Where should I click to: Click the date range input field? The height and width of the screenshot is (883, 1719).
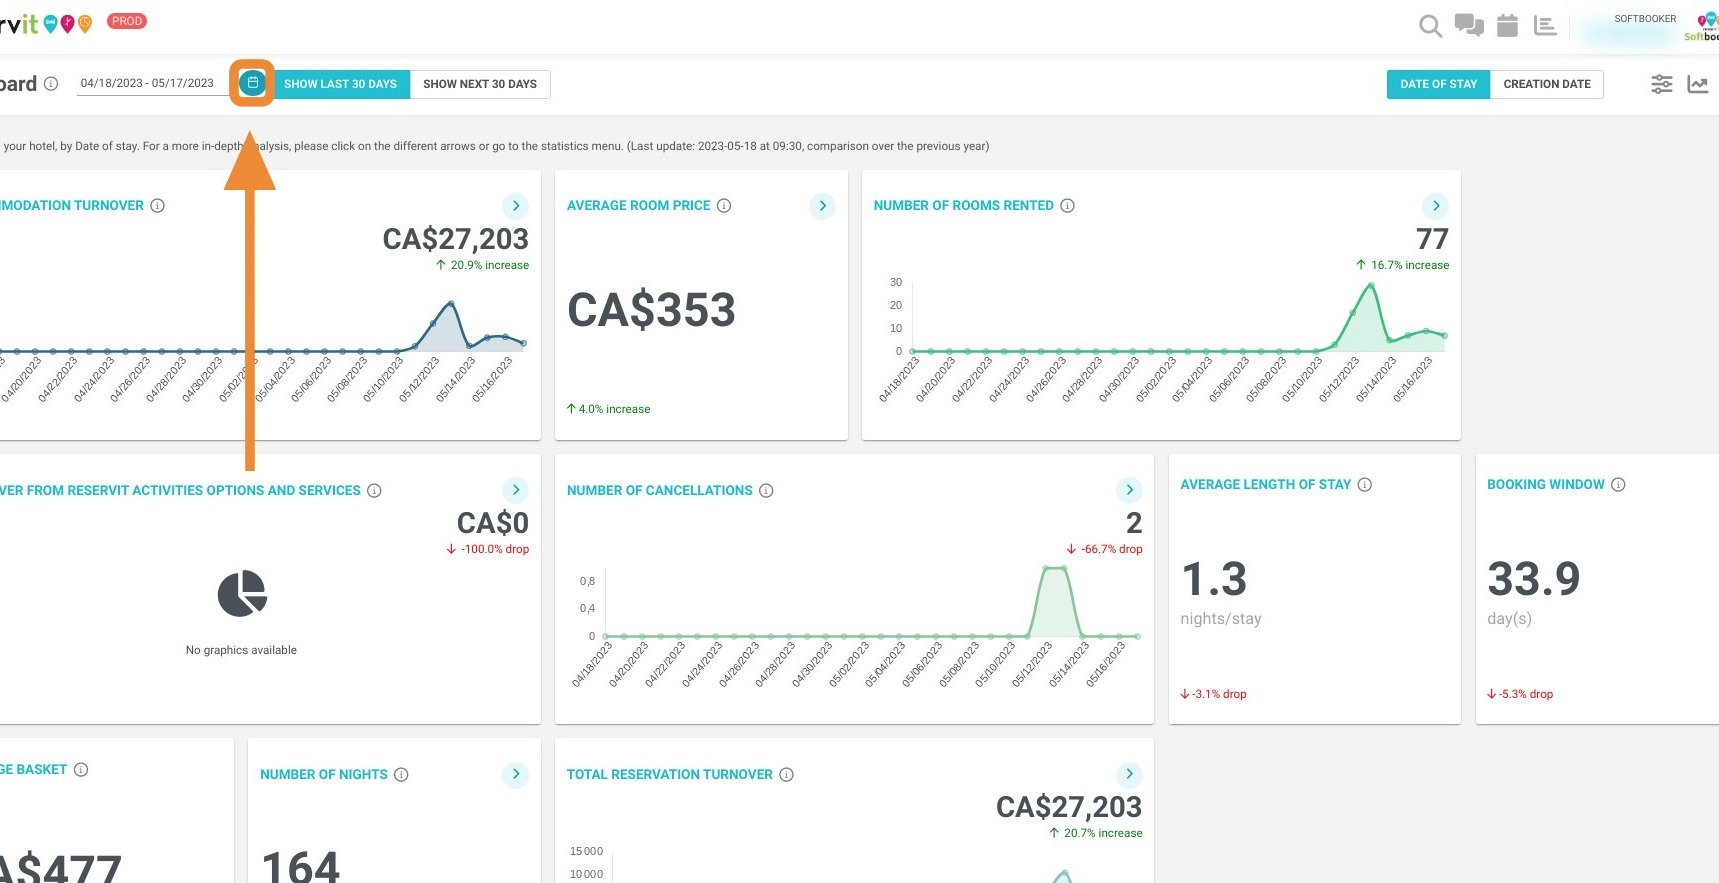tap(153, 83)
